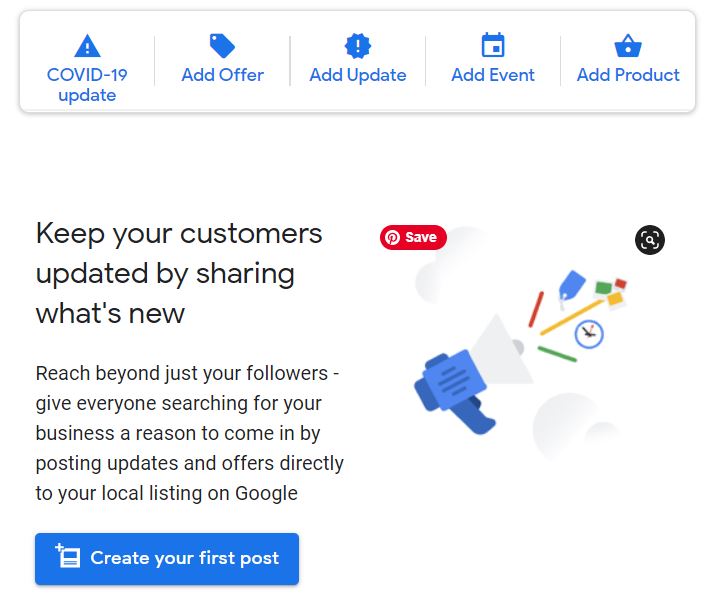
Task: Choose the Add Product text label
Action: point(627,75)
